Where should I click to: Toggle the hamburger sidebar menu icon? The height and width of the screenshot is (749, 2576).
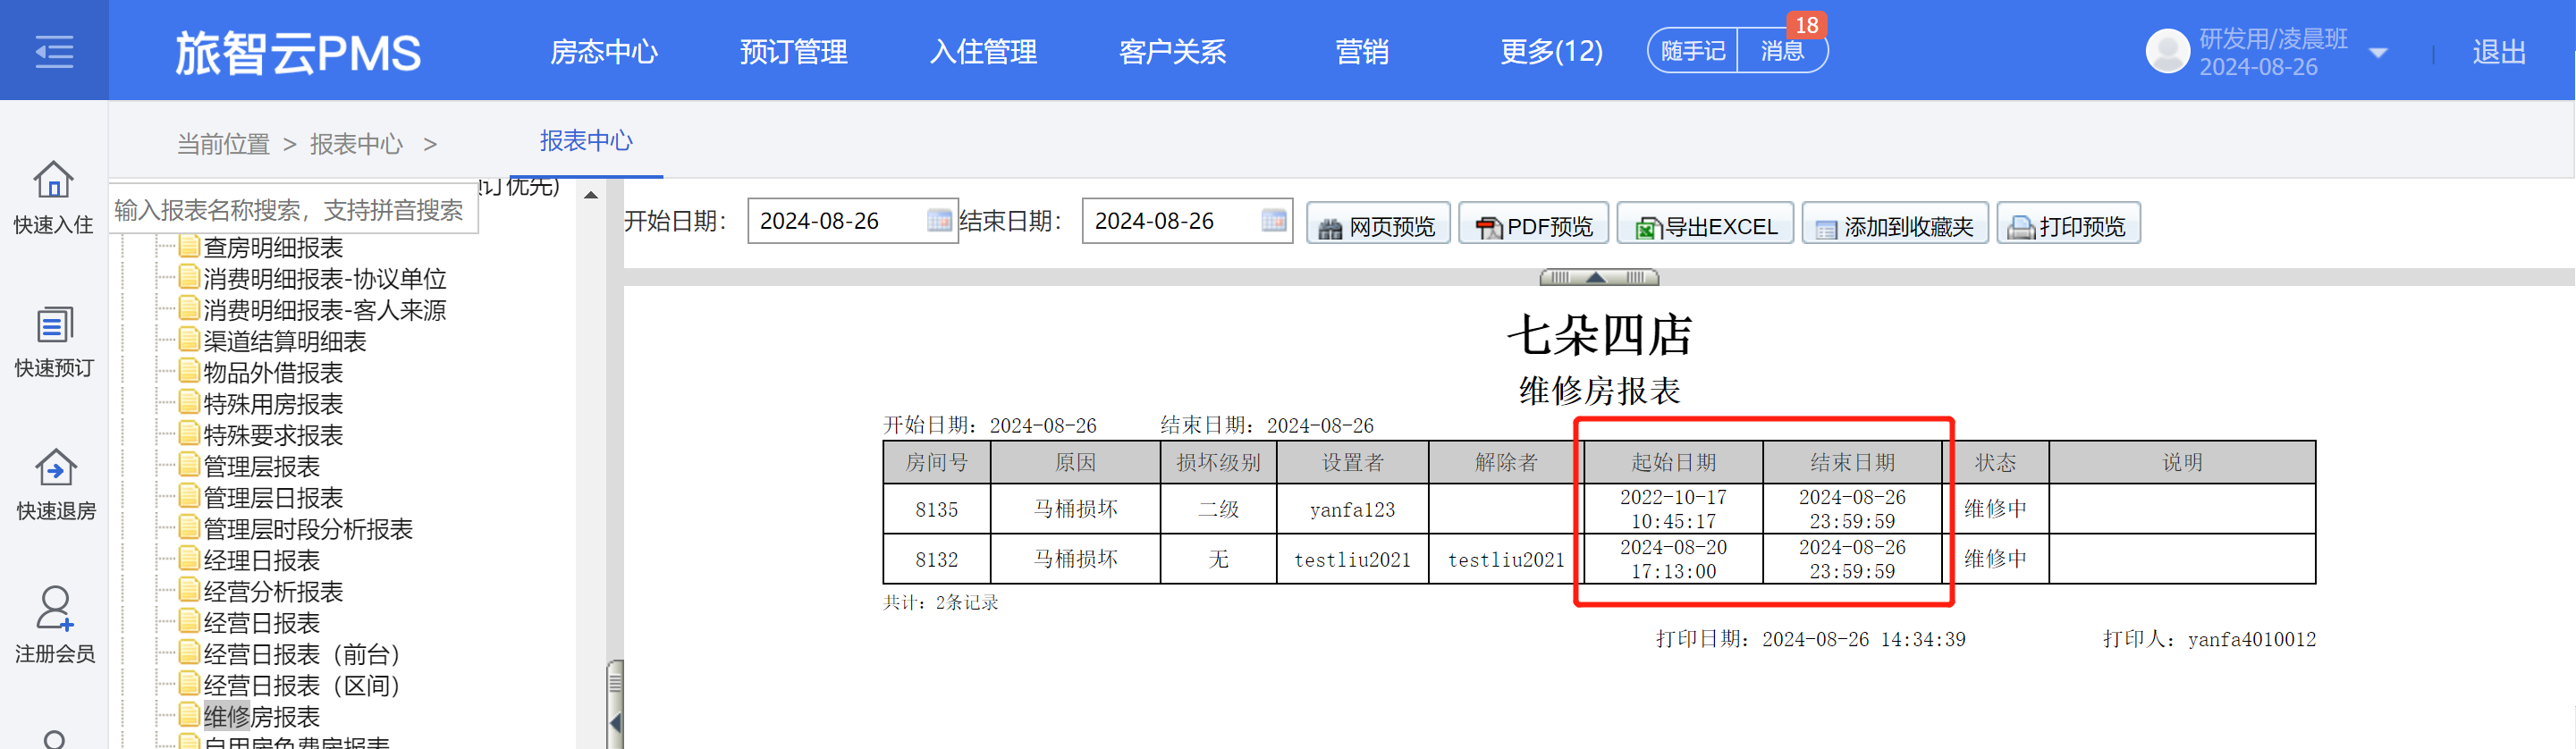point(54,51)
